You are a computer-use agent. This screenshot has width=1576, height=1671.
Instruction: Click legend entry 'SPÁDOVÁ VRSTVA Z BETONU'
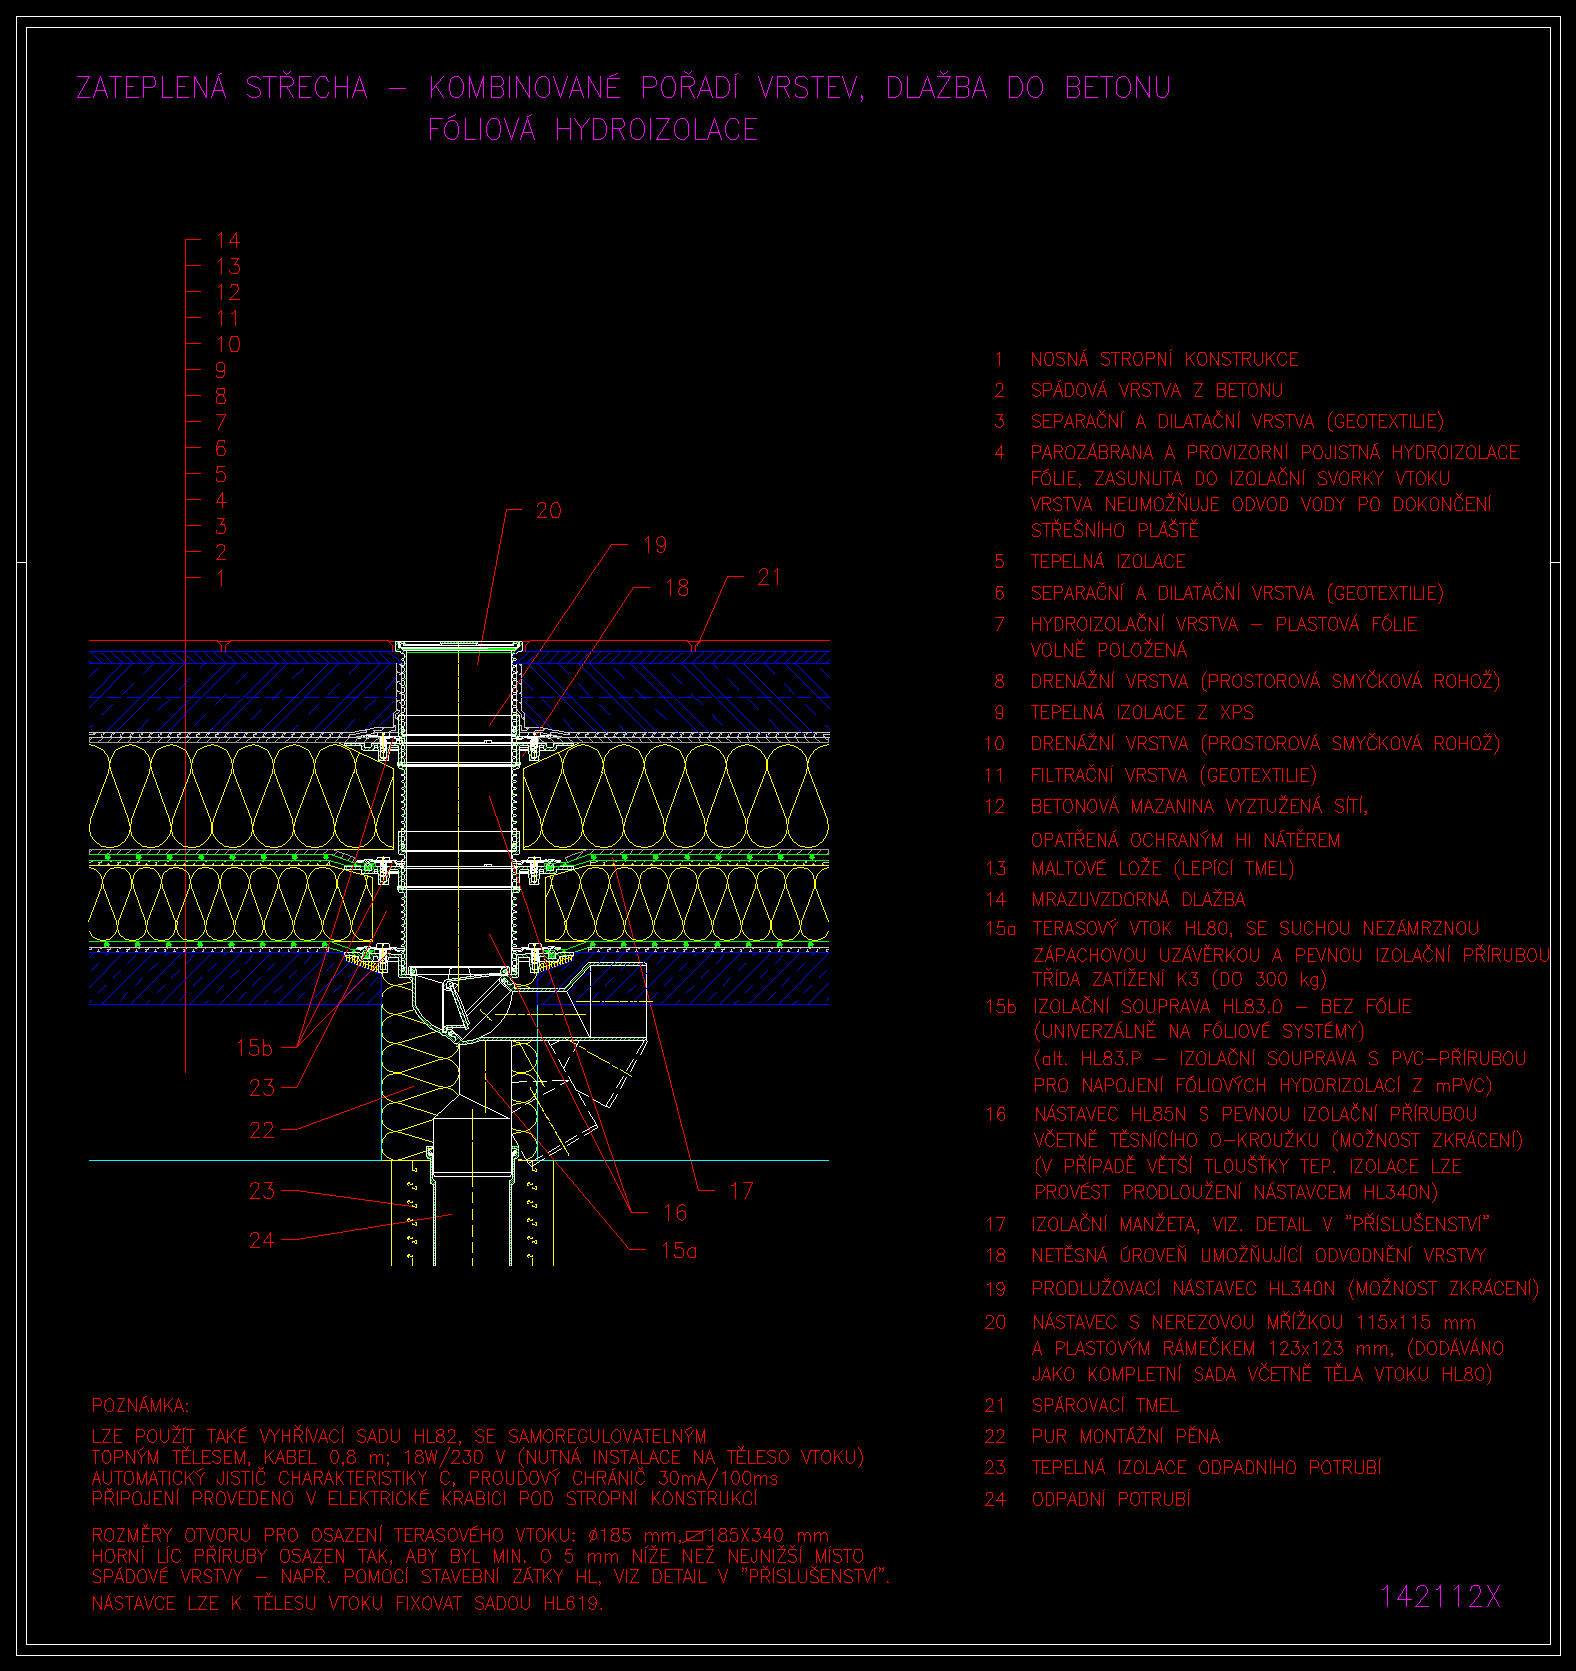[1156, 390]
